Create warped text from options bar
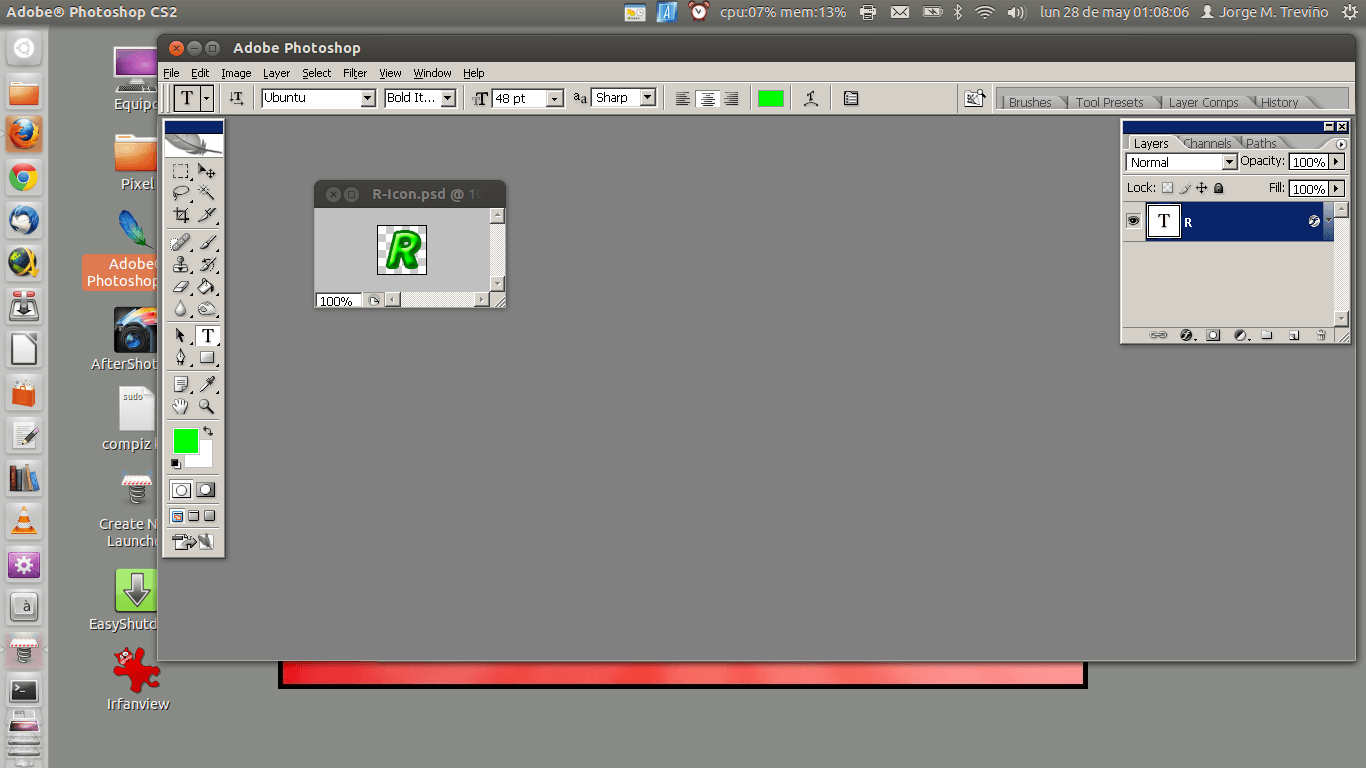The image size is (1366, 768). [x=811, y=98]
